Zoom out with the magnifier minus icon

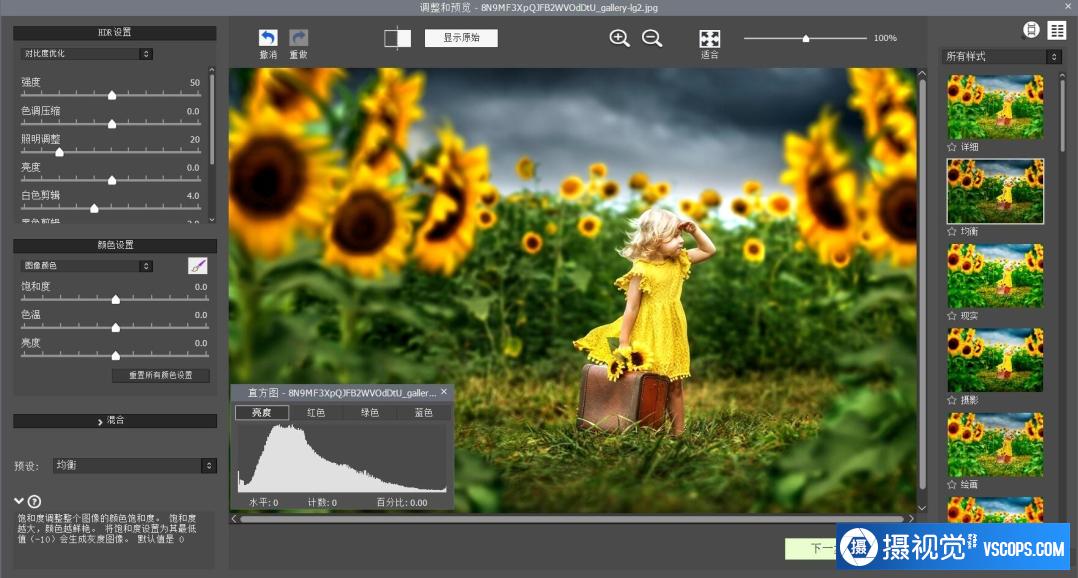click(652, 38)
